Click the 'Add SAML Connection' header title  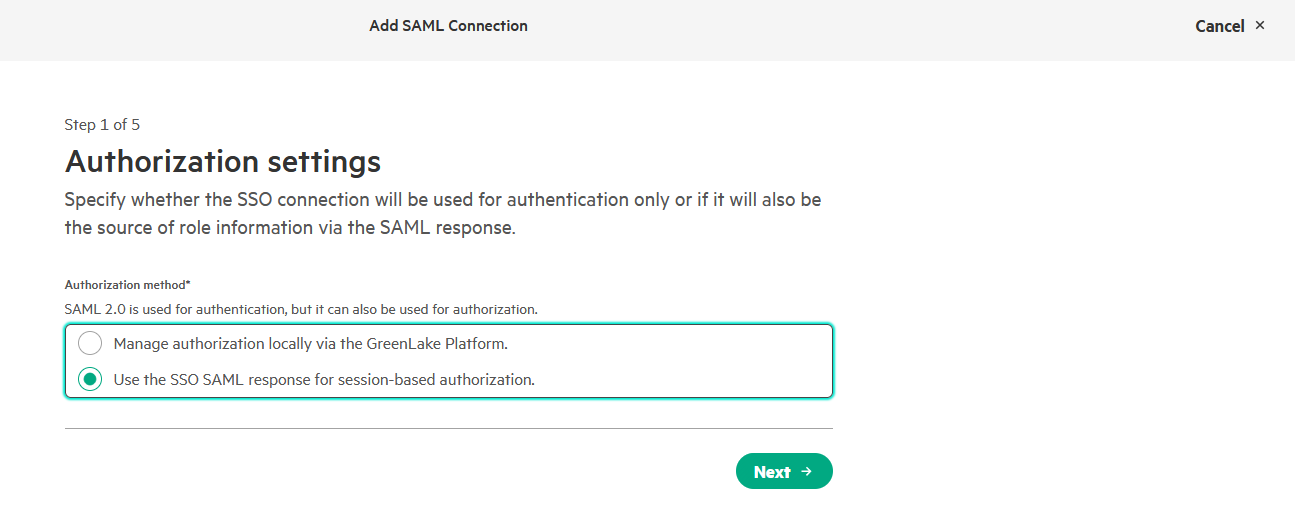click(448, 26)
